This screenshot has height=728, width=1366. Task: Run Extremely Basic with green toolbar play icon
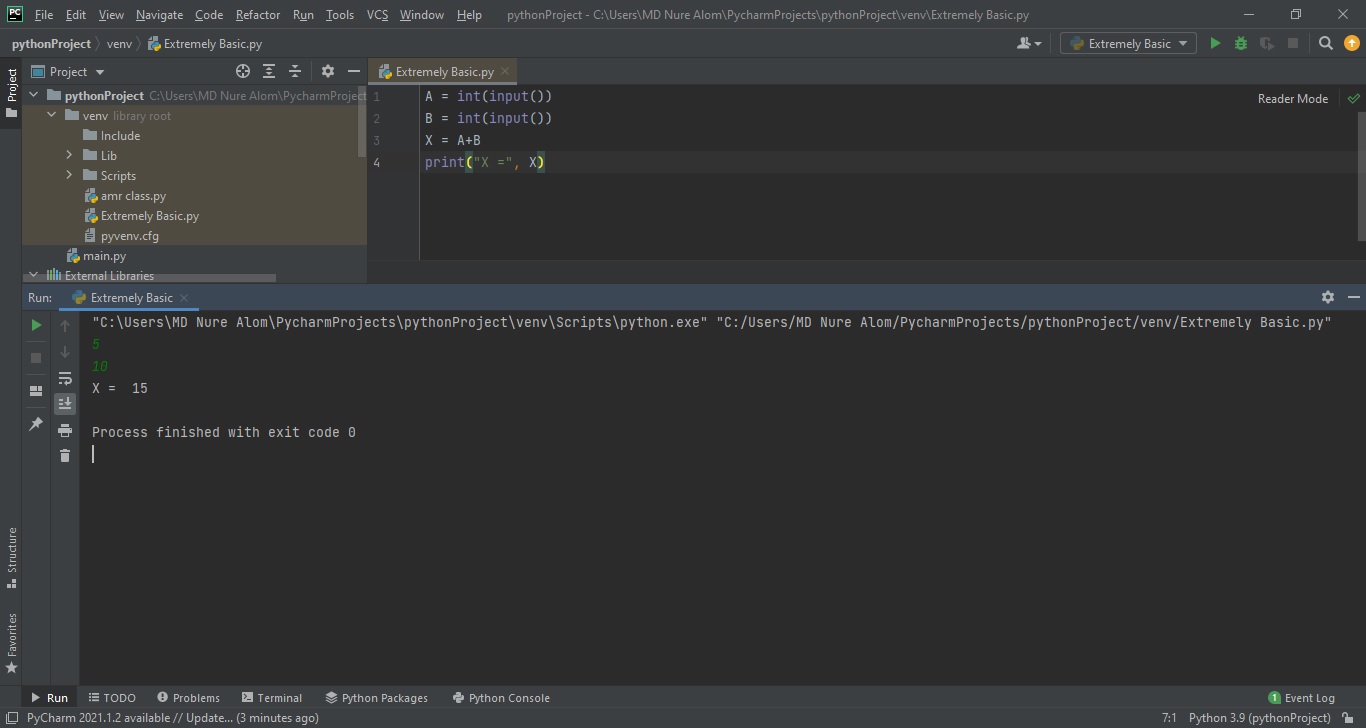pyautogui.click(x=1215, y=43)
